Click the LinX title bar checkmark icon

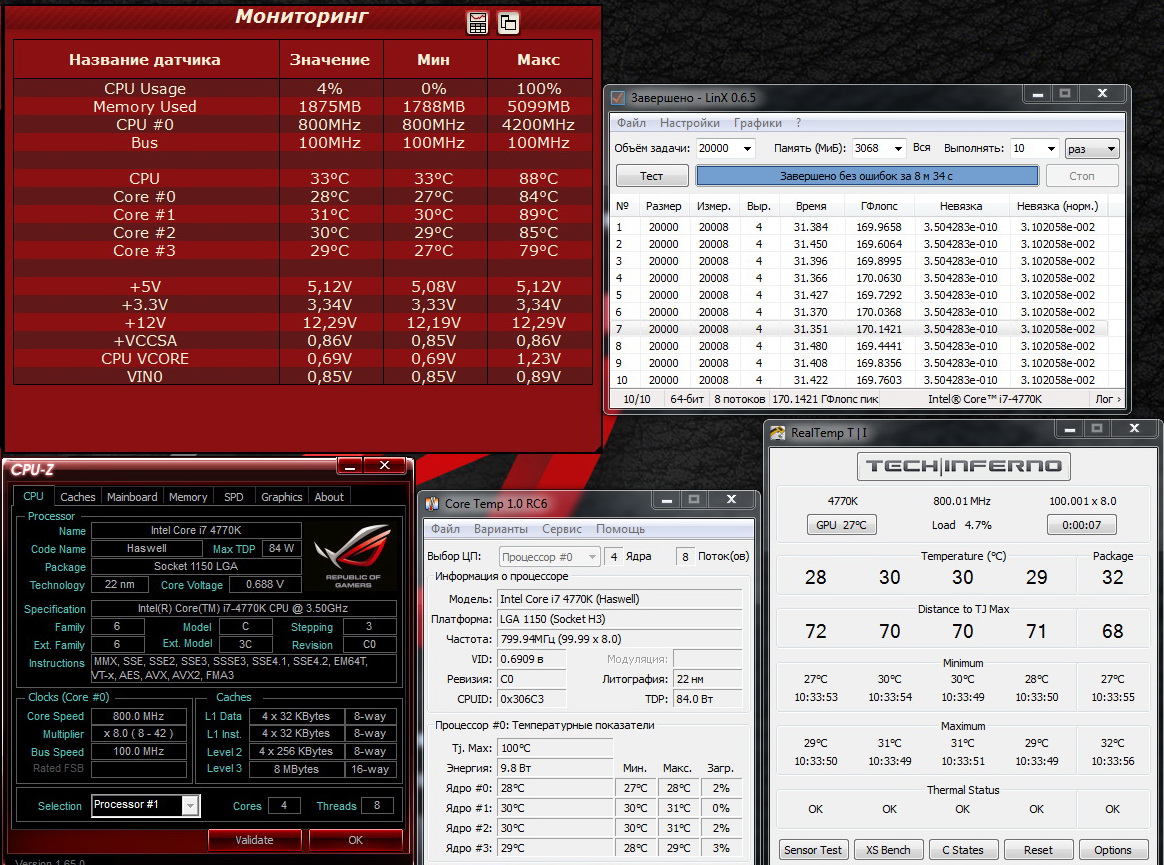(618, 97)
